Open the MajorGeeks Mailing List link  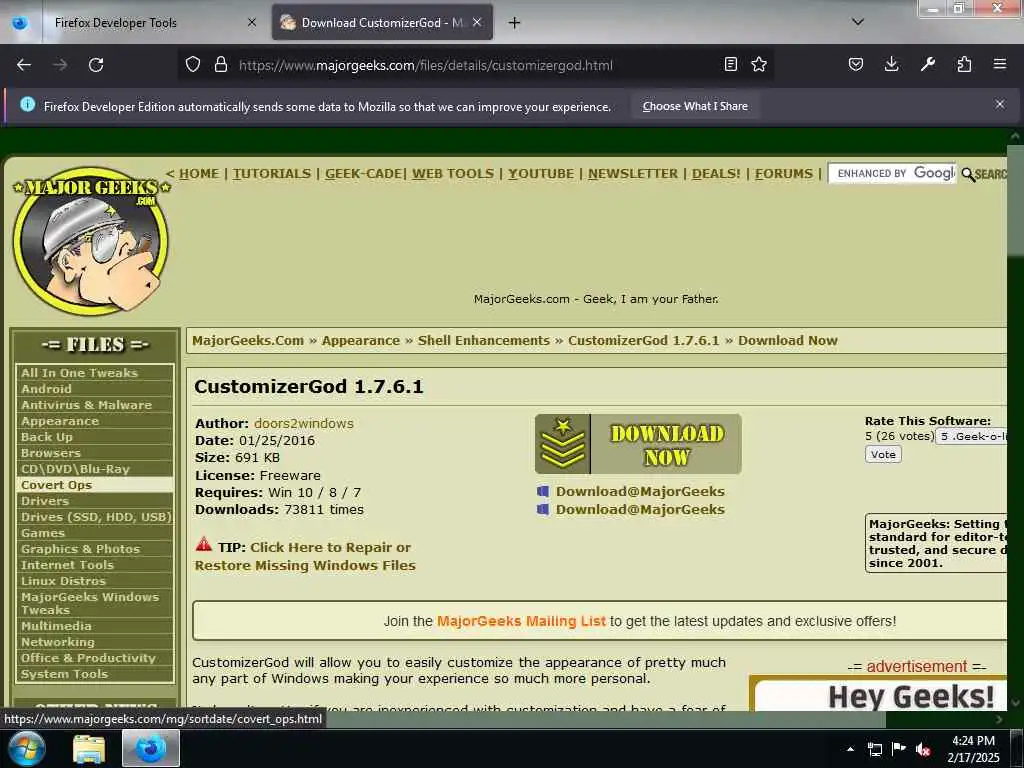coord(521,621)
